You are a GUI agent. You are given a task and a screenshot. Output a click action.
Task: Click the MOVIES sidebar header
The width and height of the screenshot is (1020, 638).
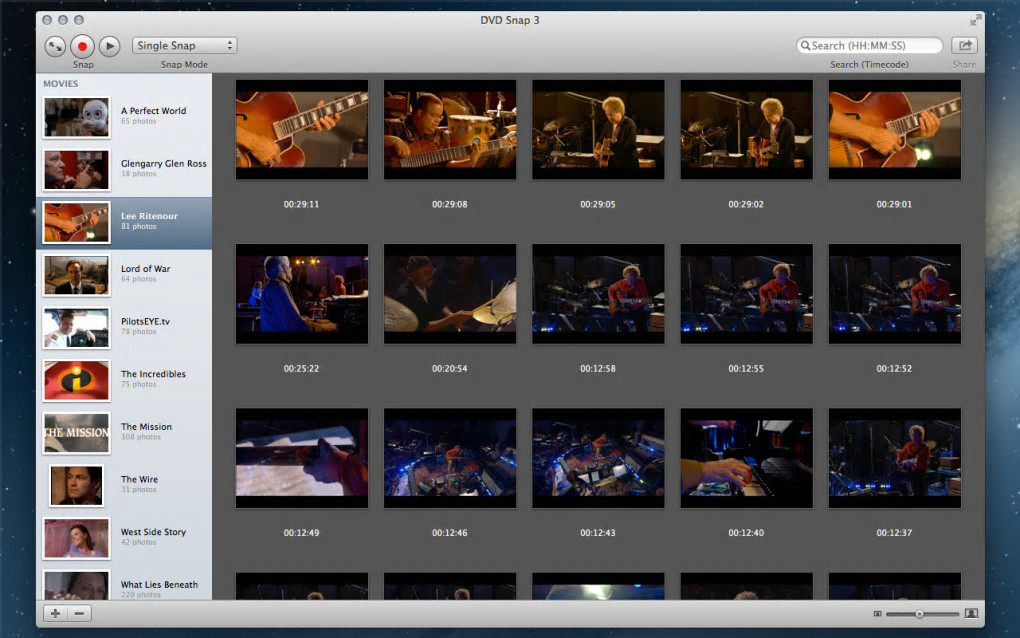pos(60,84)
